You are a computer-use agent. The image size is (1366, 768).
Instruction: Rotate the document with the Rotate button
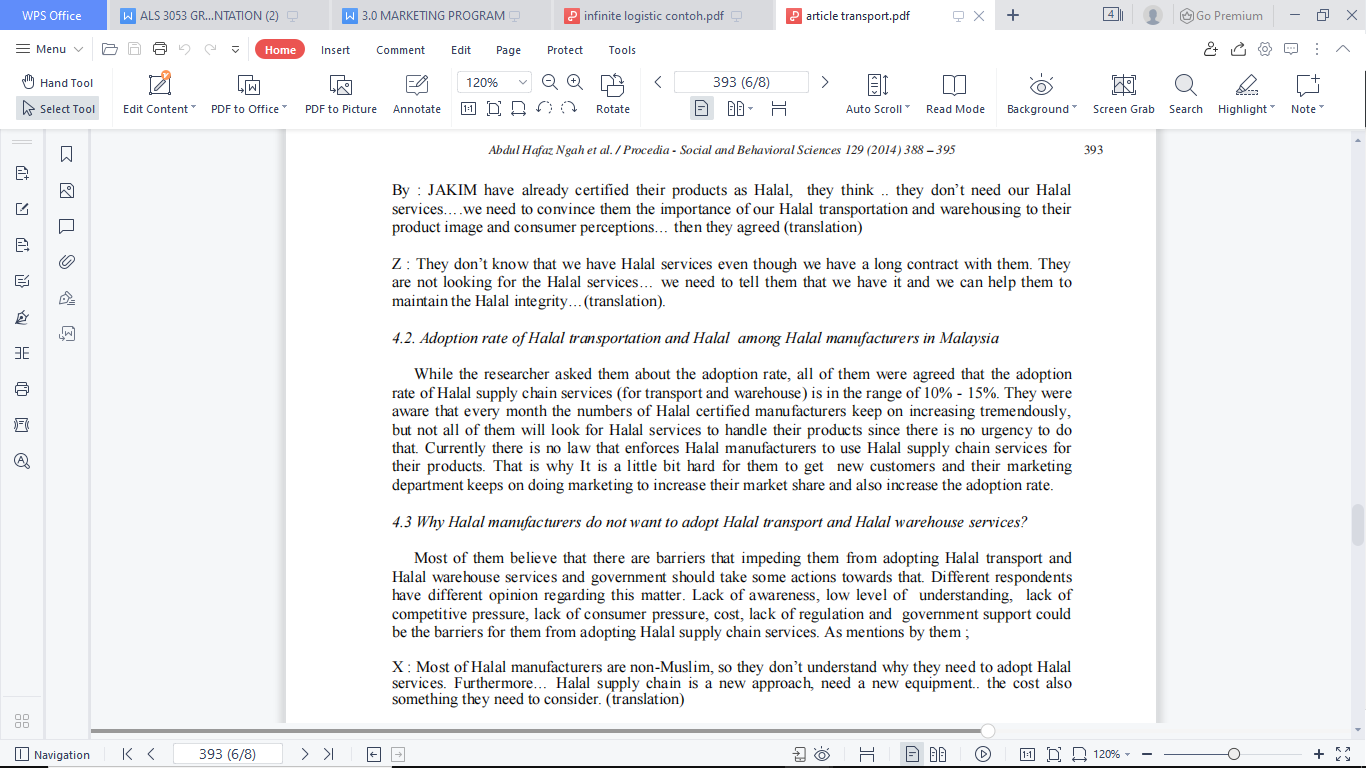coord(613,94)
